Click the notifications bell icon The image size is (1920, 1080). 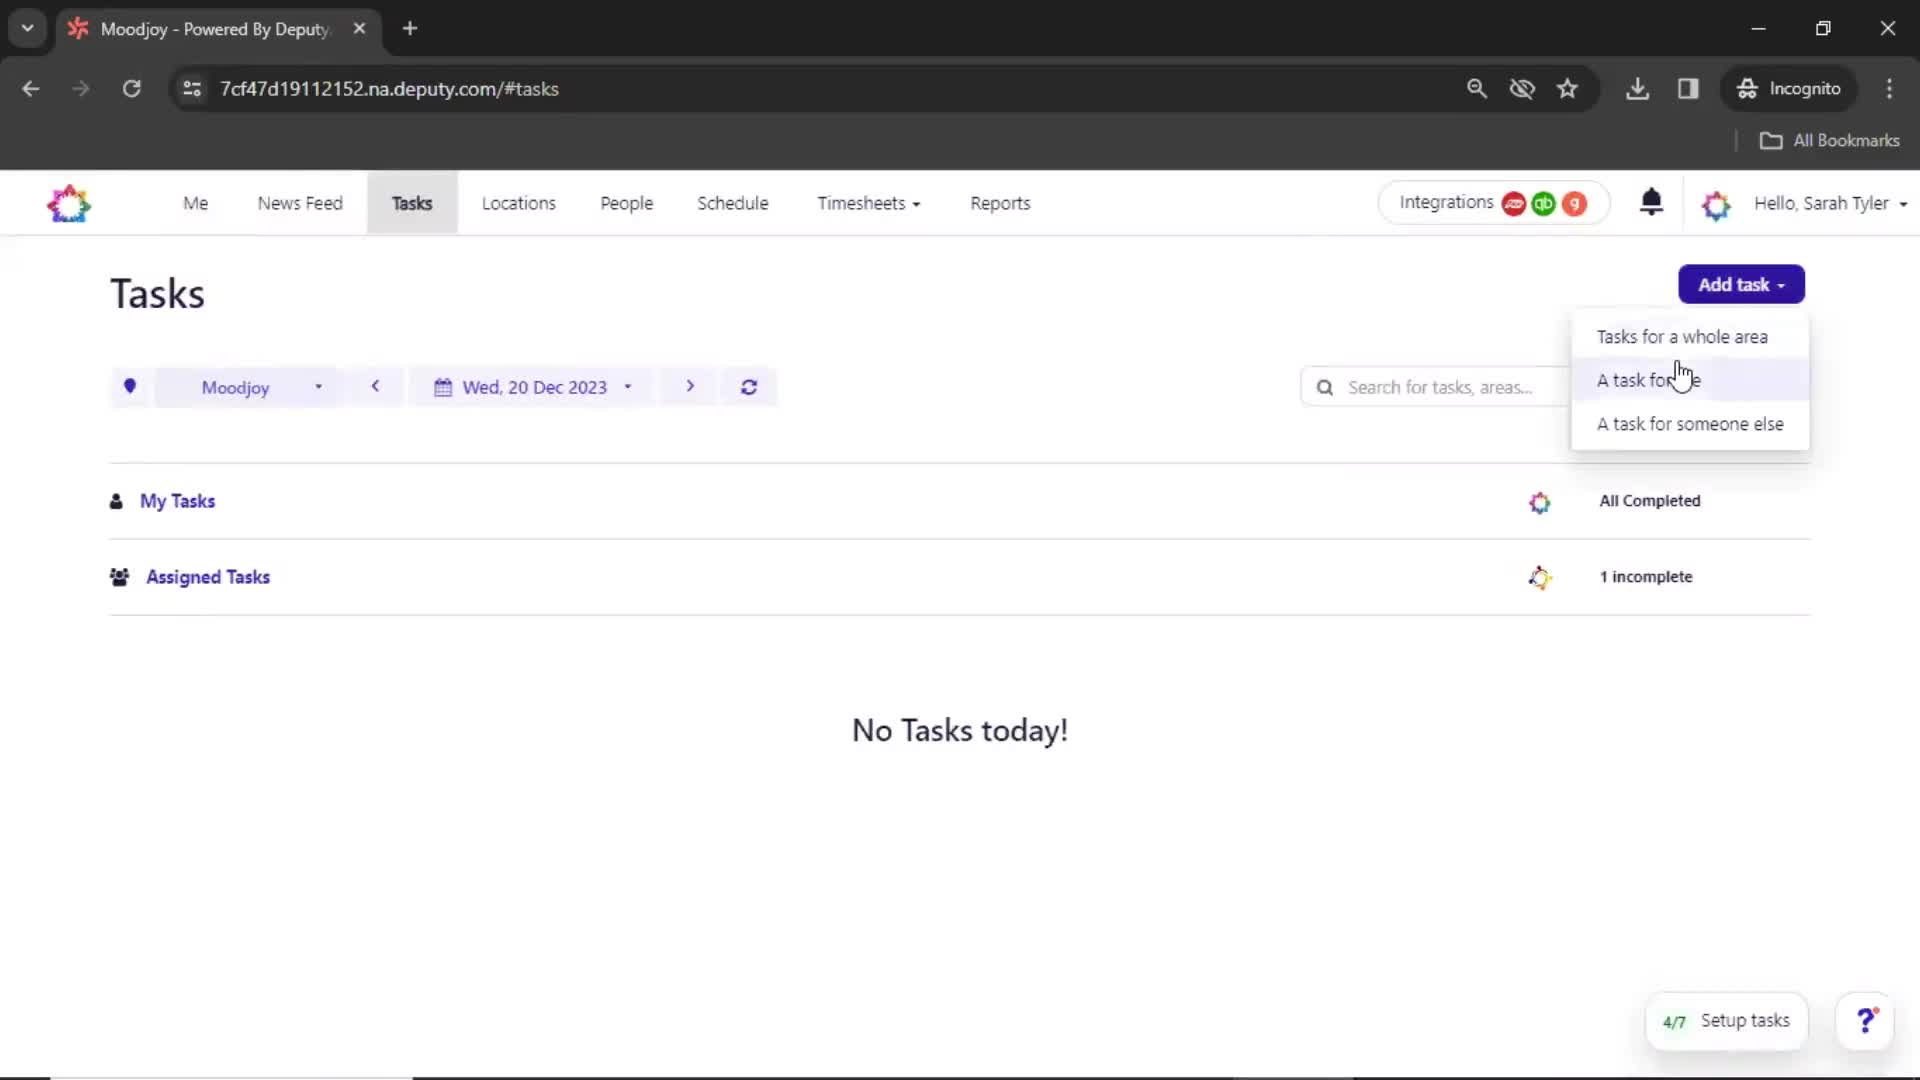[x=1650, y=203]
